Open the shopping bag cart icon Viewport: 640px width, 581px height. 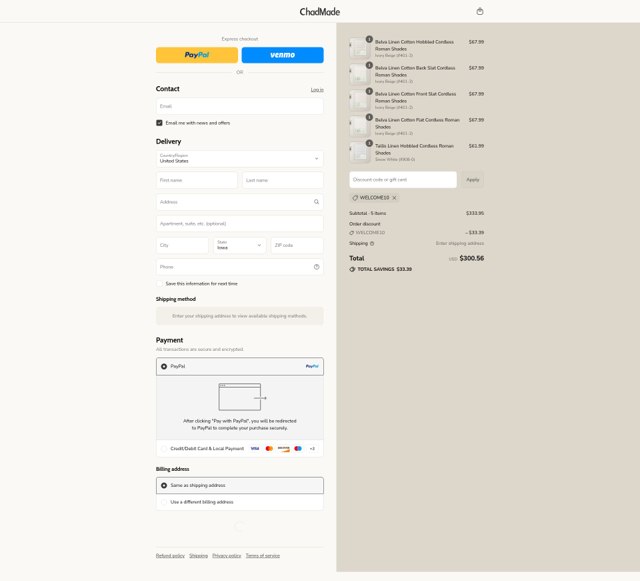point(480,11)
